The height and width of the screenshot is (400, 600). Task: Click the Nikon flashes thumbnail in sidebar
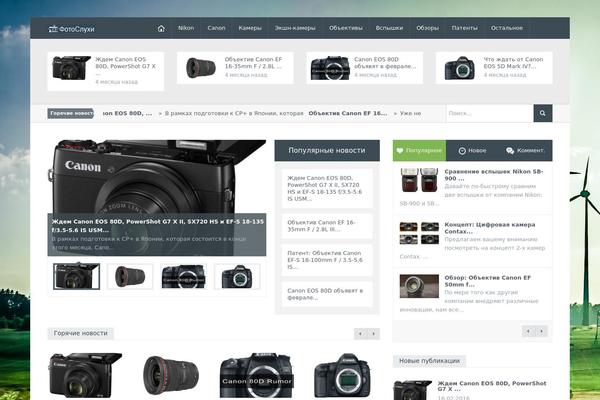click(419, 180)
